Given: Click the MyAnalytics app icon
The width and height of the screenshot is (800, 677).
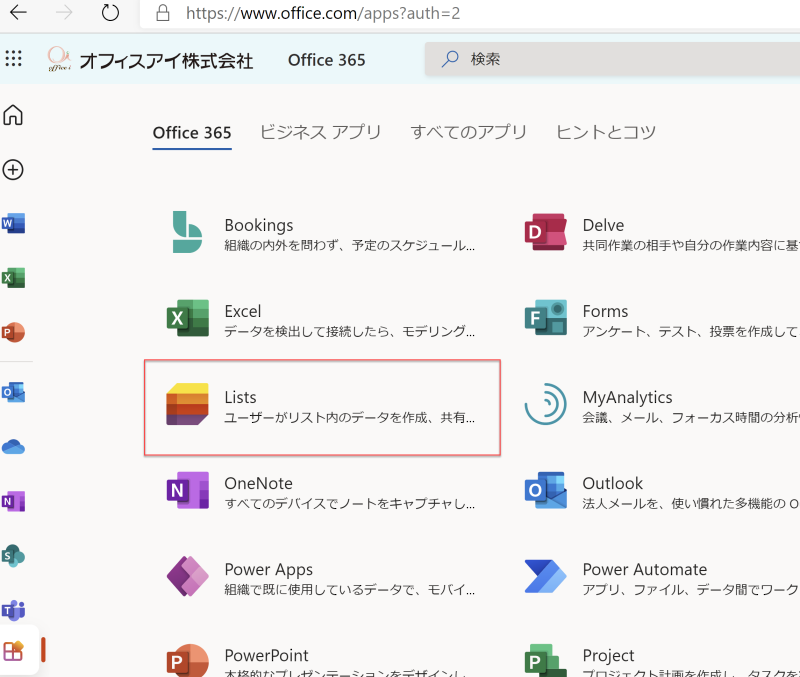Looking at the screenshot, I should pos(546,404).
